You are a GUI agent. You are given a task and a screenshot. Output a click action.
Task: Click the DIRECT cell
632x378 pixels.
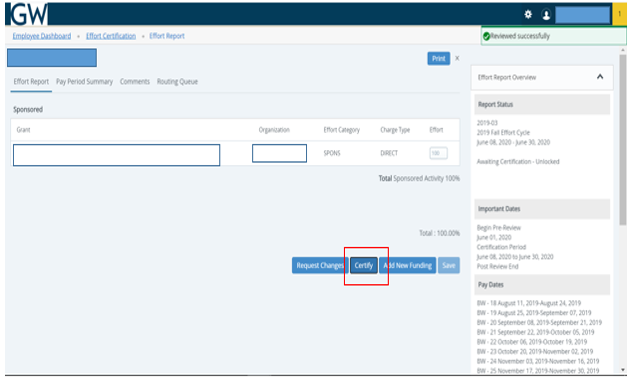(389, 153)
